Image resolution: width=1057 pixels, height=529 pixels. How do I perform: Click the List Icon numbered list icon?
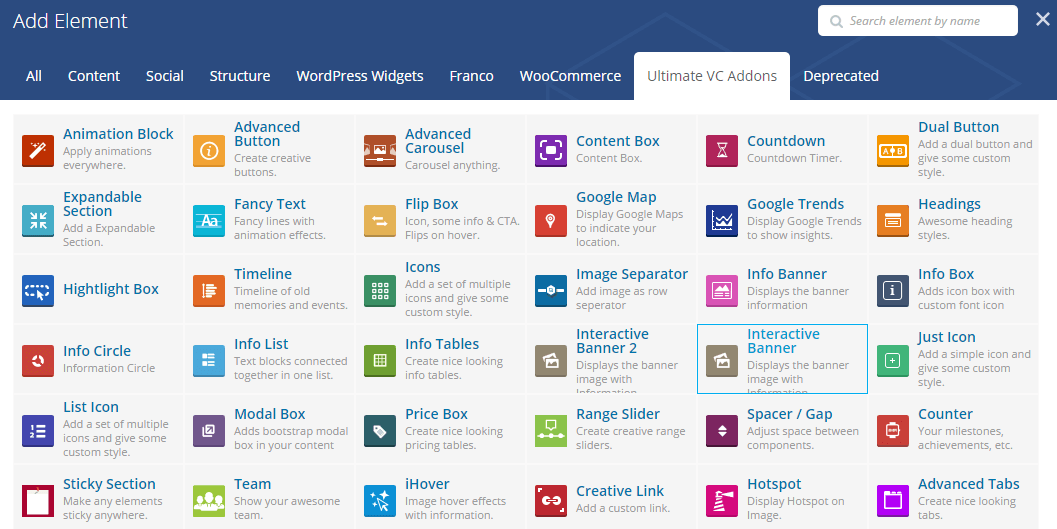tap(38, 431)
